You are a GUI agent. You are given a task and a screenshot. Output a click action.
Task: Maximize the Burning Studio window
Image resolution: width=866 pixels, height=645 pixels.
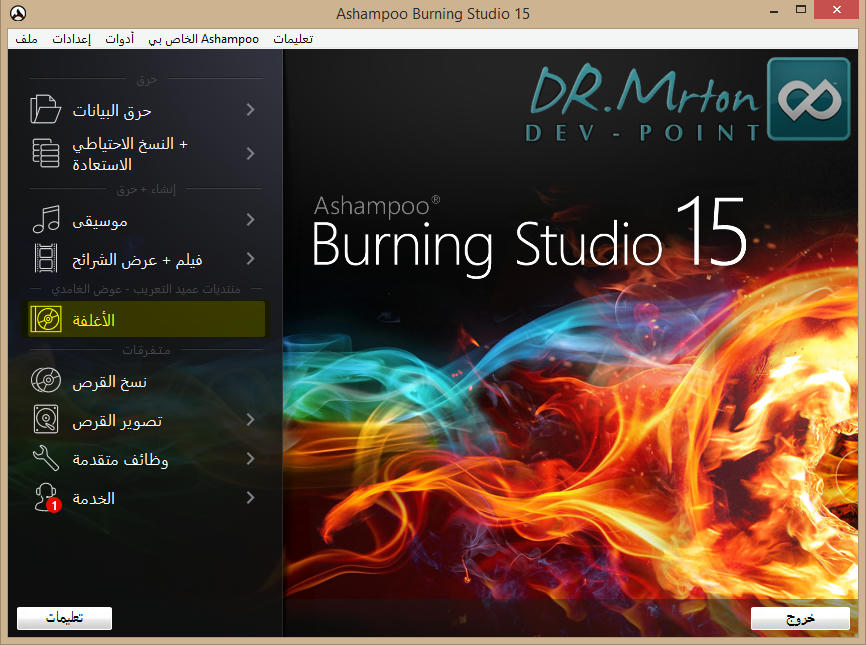pos(801,9)
